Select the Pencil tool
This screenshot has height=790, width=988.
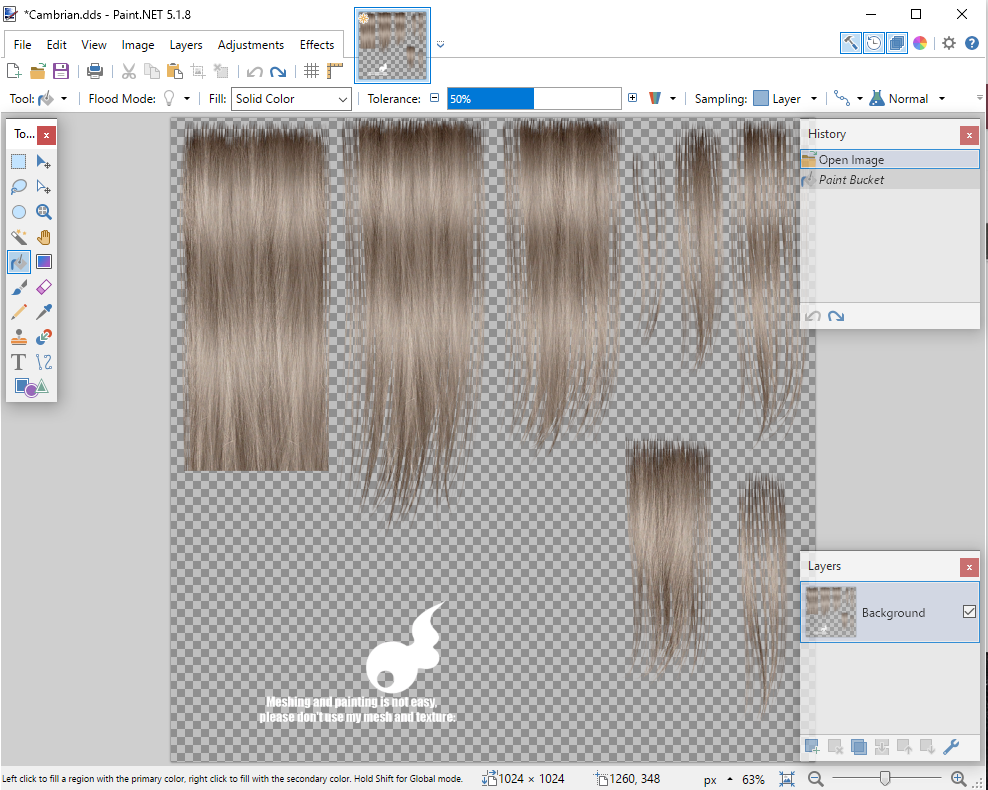[x=19, y=312]
